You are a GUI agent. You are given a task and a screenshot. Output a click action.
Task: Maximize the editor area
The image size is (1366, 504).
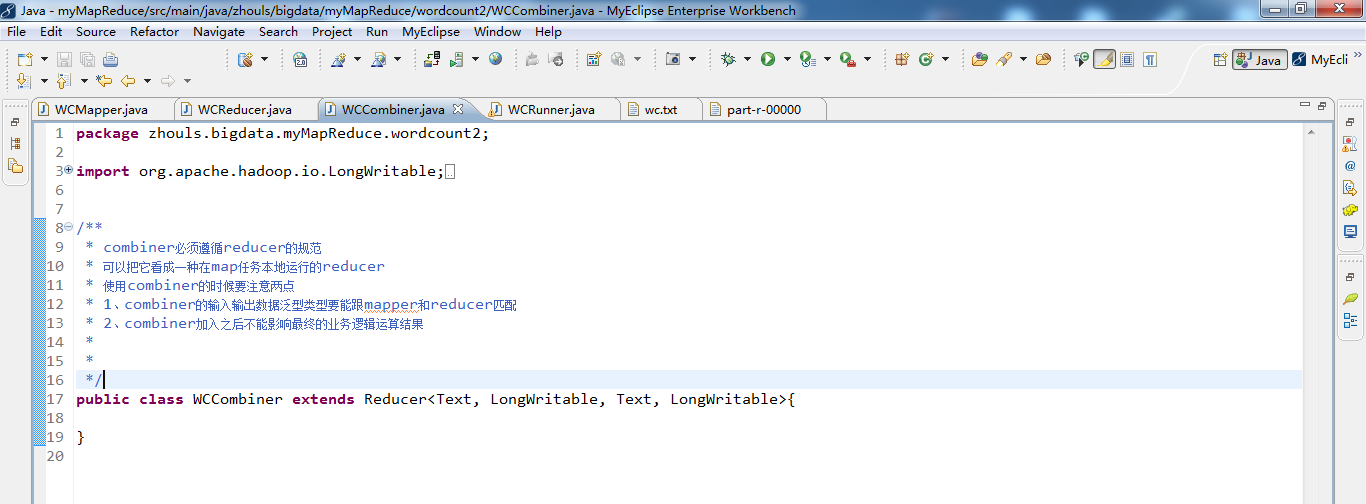1321,104
